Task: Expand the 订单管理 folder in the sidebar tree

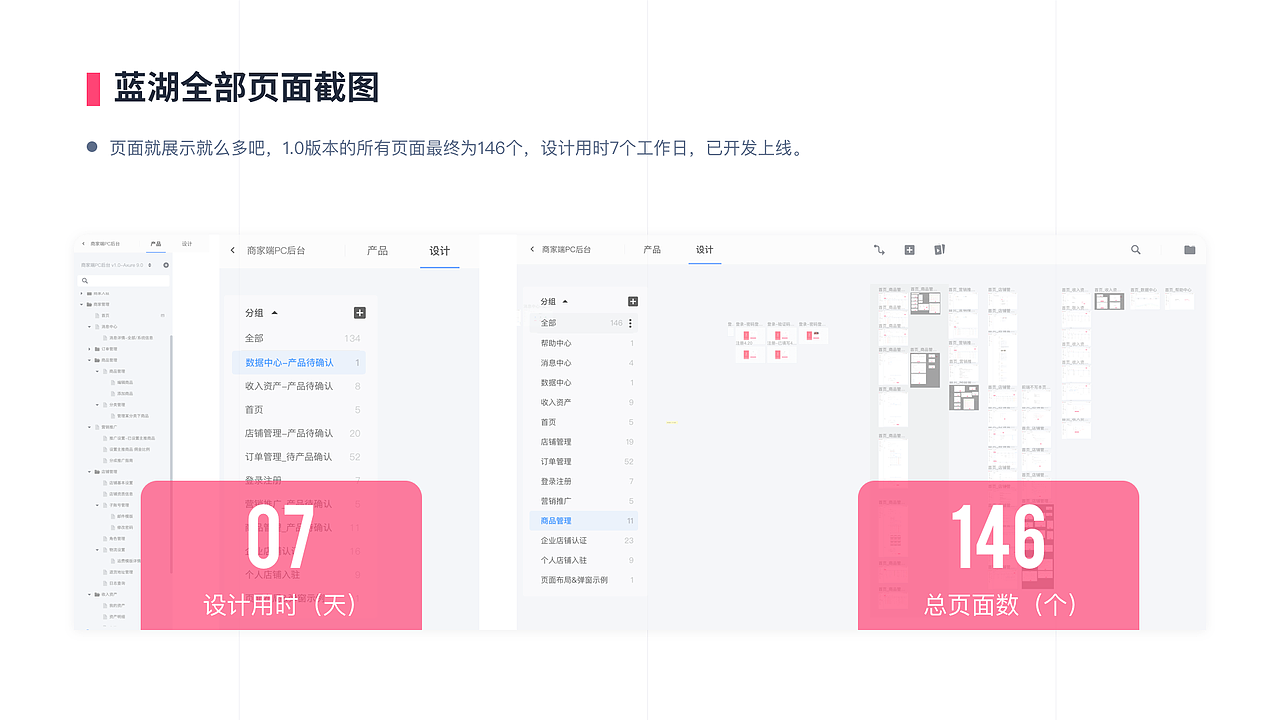Action: click(89, 349)
